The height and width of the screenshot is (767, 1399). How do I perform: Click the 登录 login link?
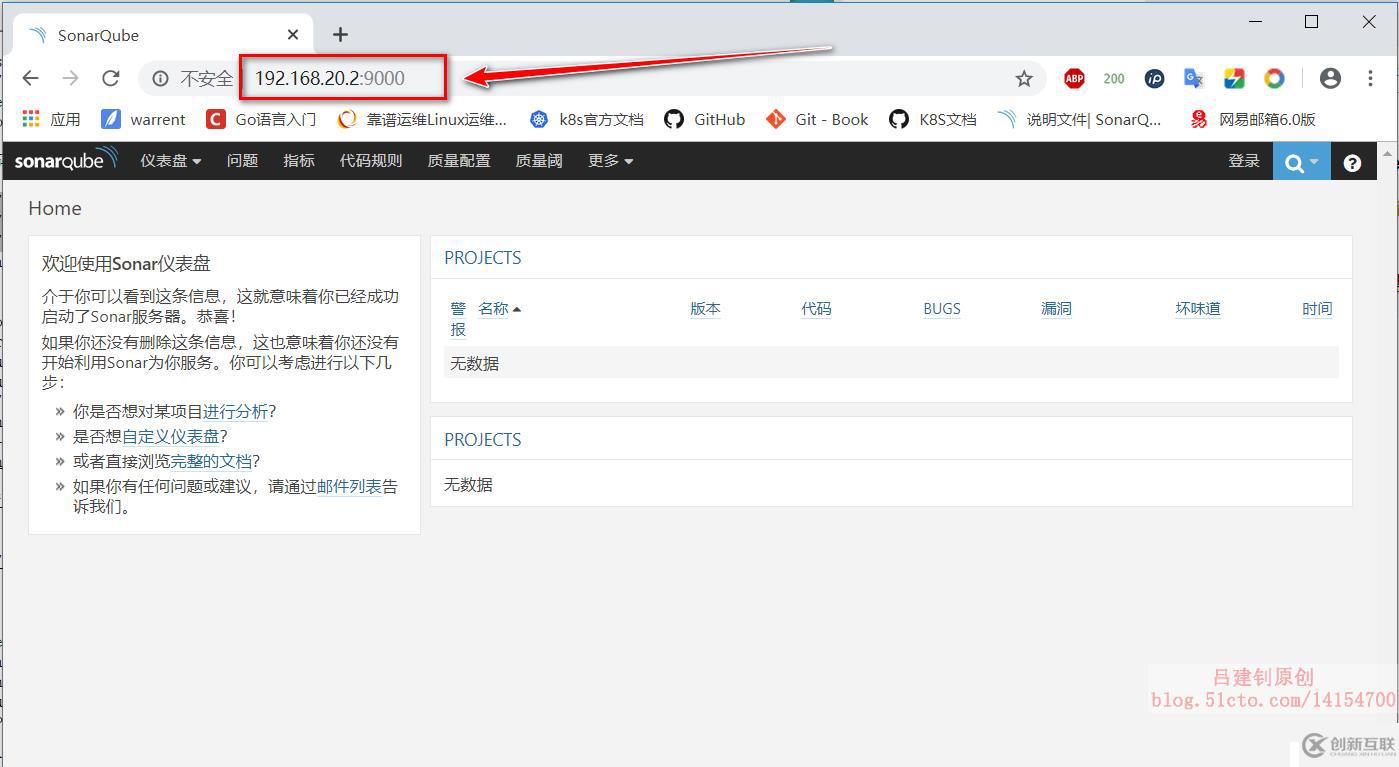click(x=1244, y=161)
